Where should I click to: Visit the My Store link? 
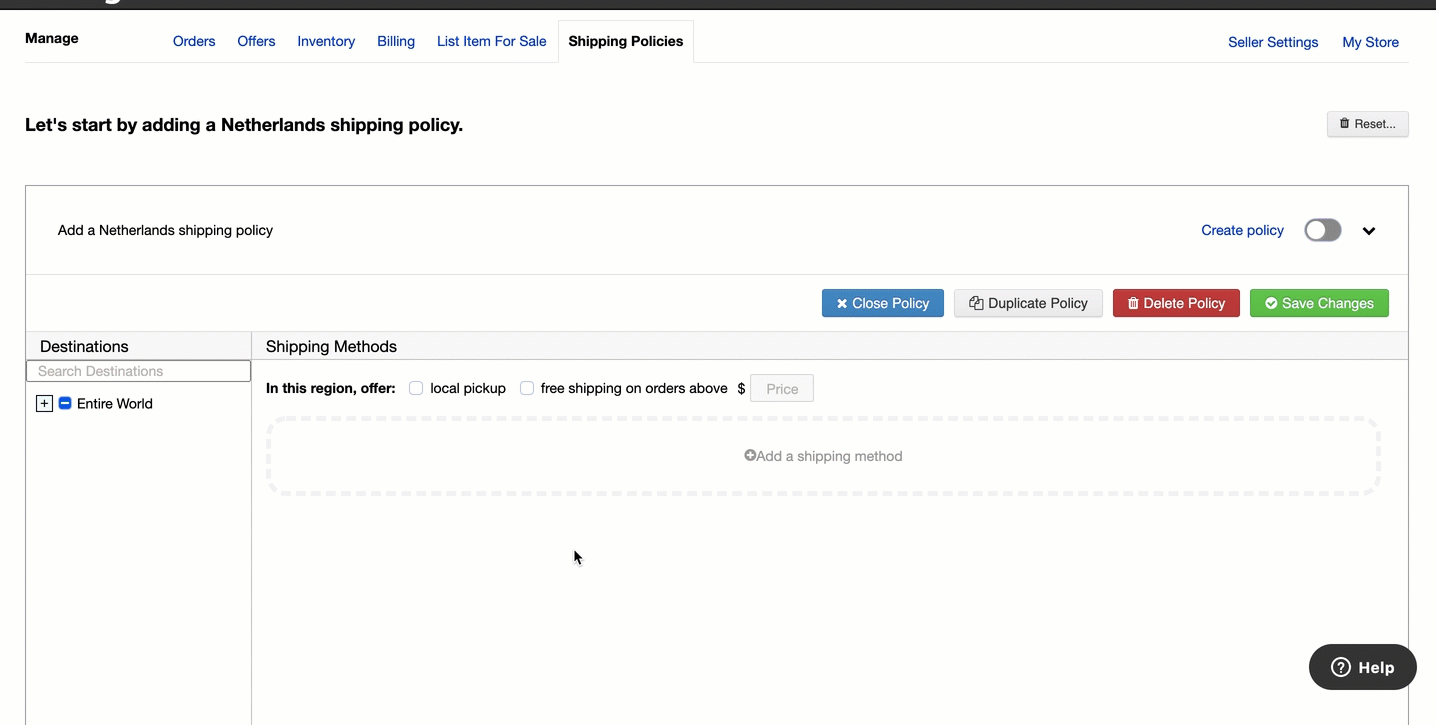click(x=1370, y=42)
